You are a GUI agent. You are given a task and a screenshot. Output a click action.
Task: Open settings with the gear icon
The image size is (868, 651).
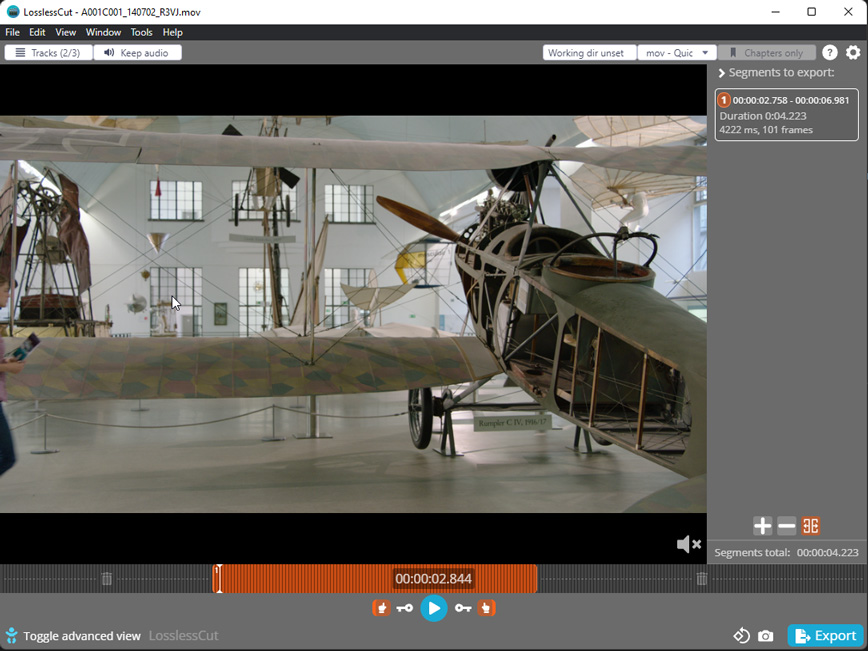click(x=853, y=53)
